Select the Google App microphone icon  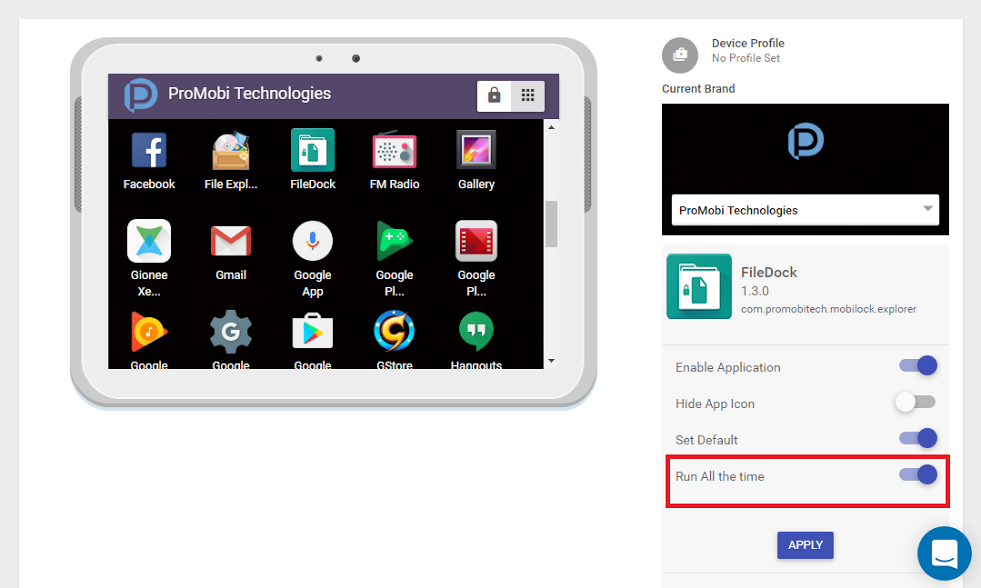[313, 241]
